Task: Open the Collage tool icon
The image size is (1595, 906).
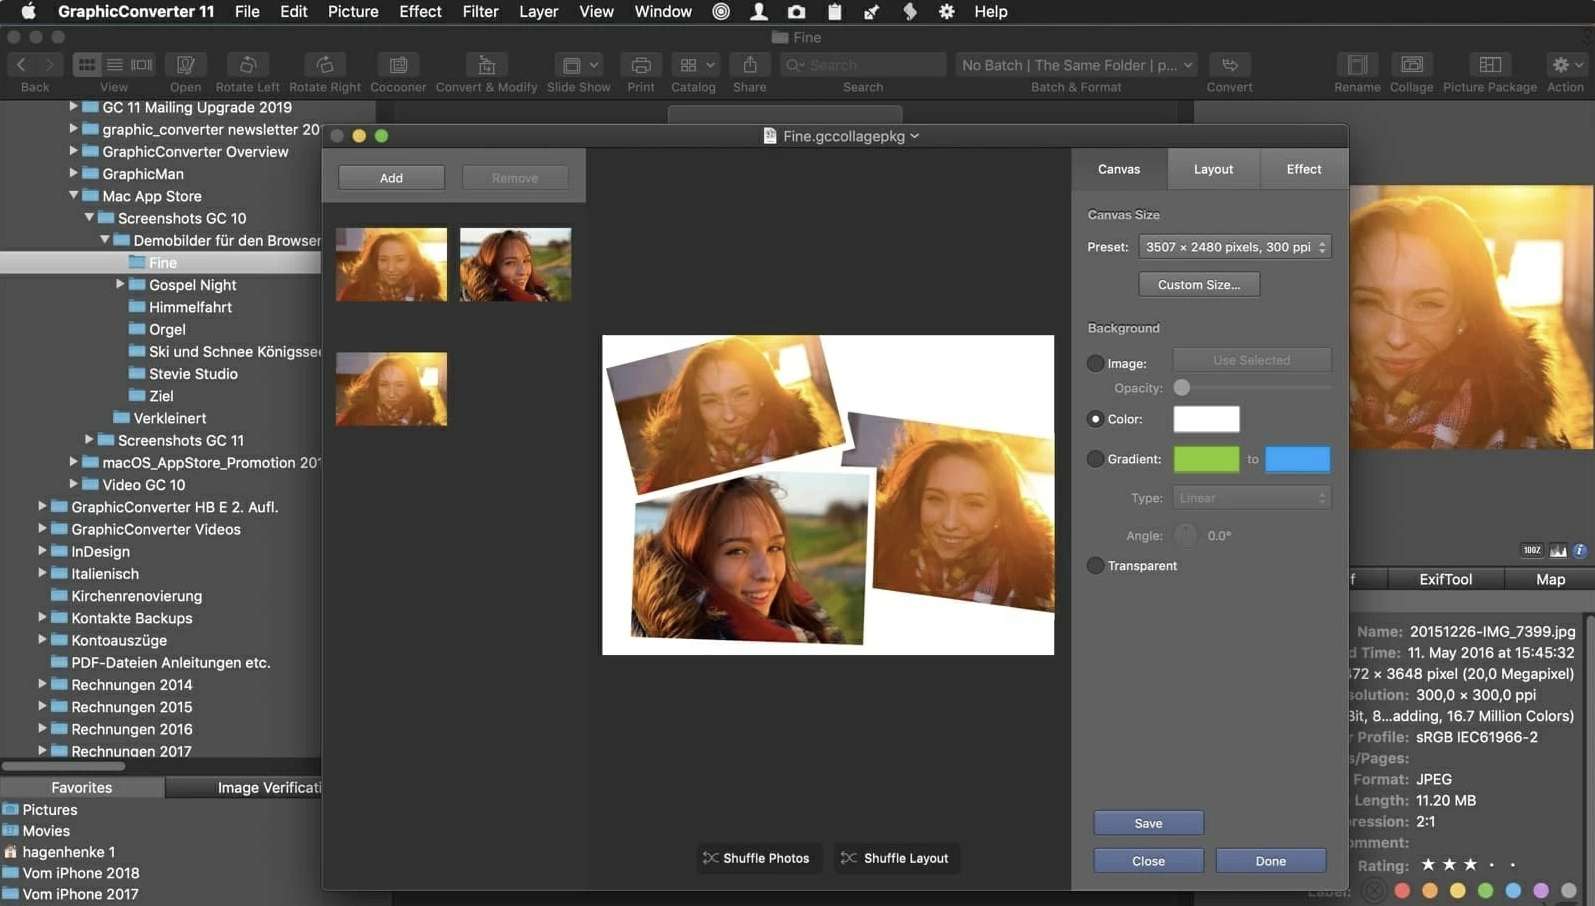Action: (x=1411, y=65)
